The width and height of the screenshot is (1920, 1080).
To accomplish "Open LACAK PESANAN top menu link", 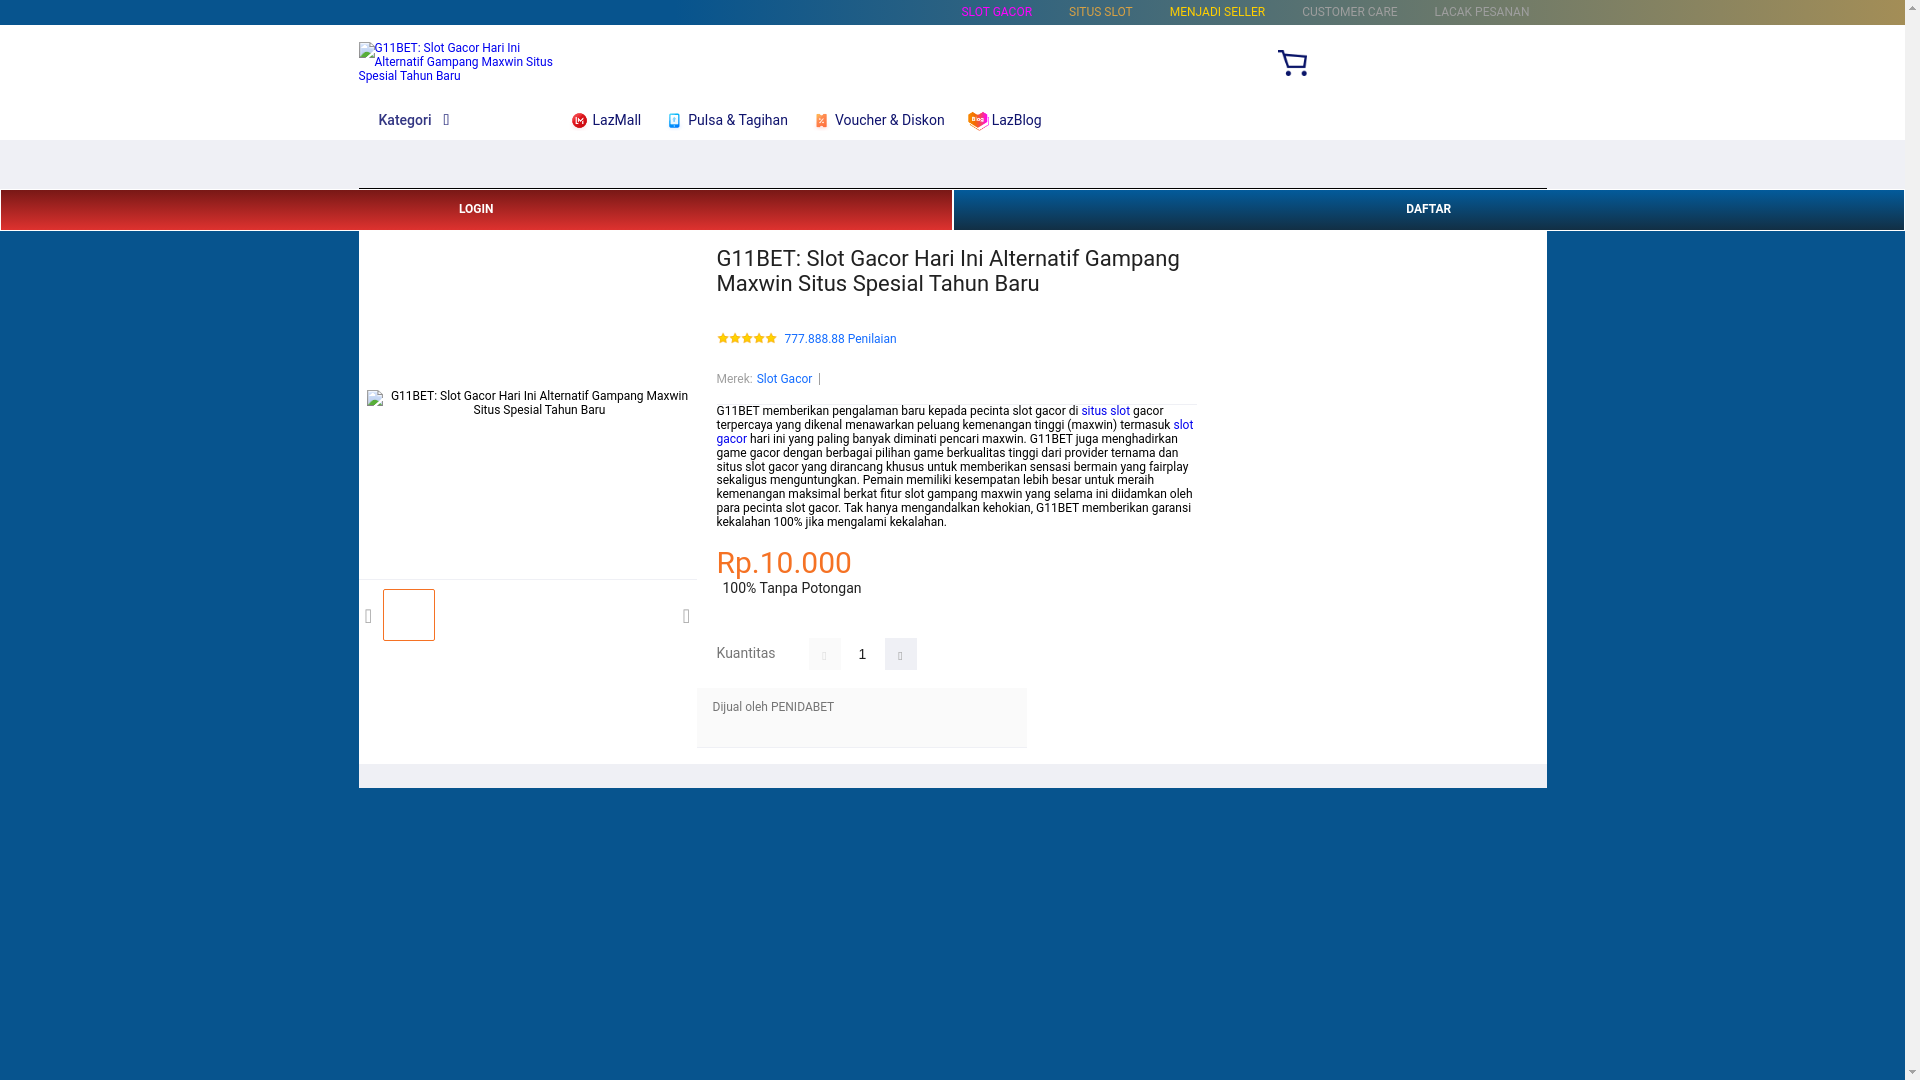I will point(1481,12).
